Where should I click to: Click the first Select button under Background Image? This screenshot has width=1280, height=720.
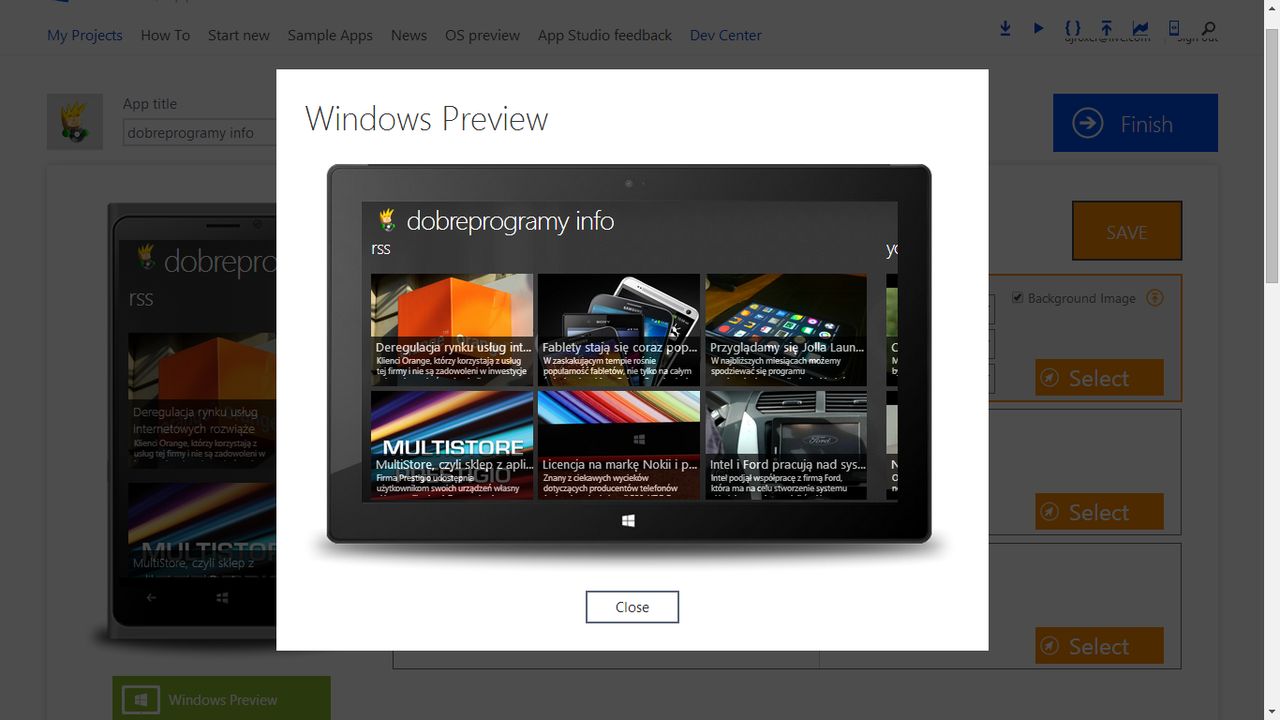click(x=1099, y=378)
